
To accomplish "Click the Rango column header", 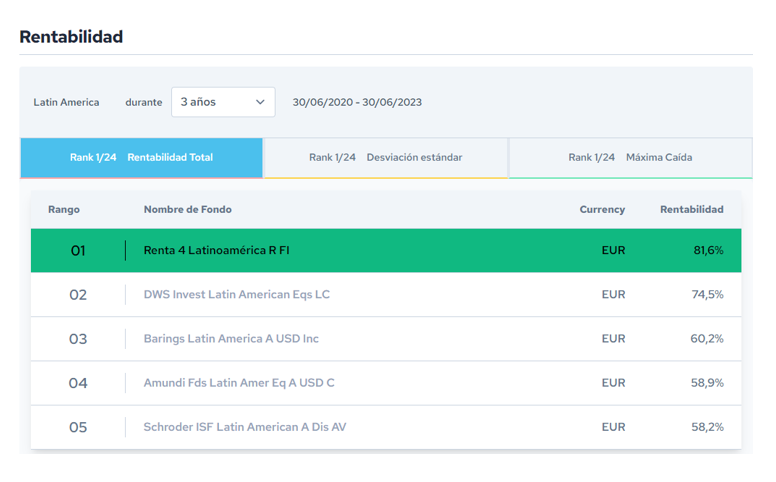I will [x=64, y=210].
